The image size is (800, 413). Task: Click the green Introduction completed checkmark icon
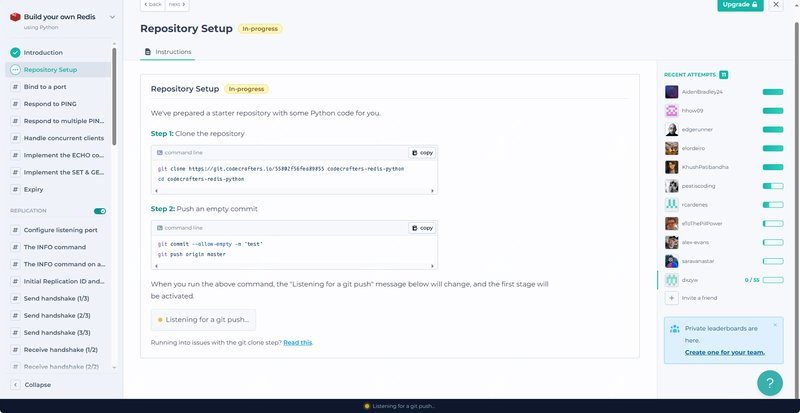(x=15, y=52)
